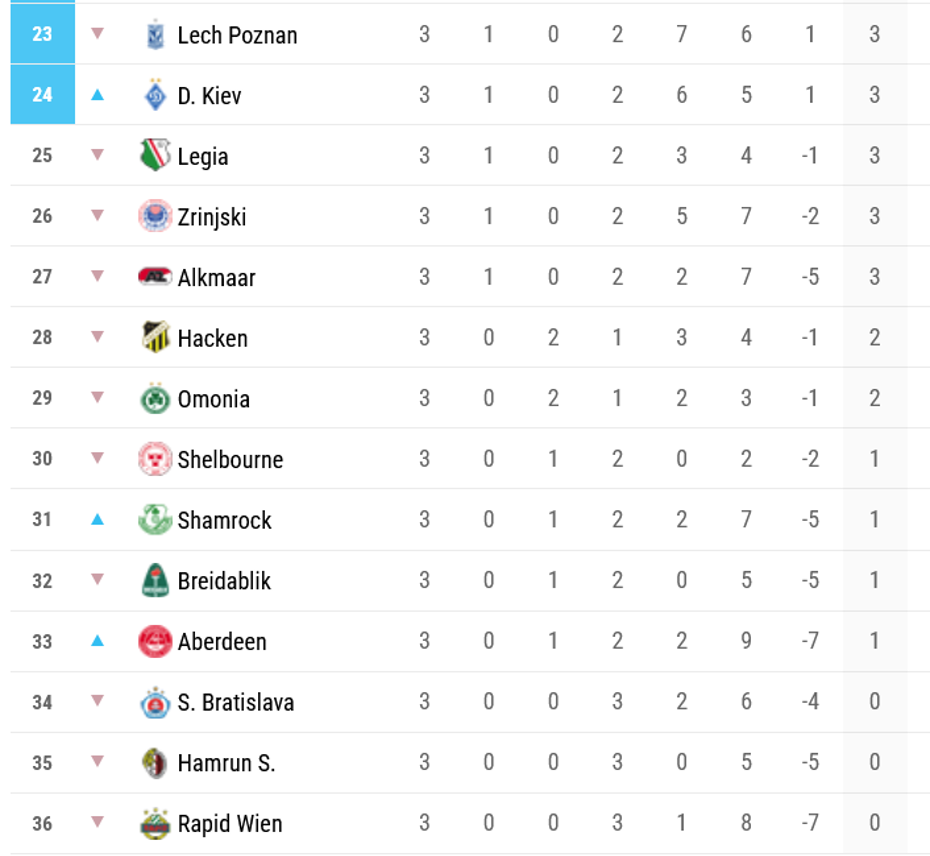Click the Hacken club crest
930x856 pixels.
coord(154,338)
